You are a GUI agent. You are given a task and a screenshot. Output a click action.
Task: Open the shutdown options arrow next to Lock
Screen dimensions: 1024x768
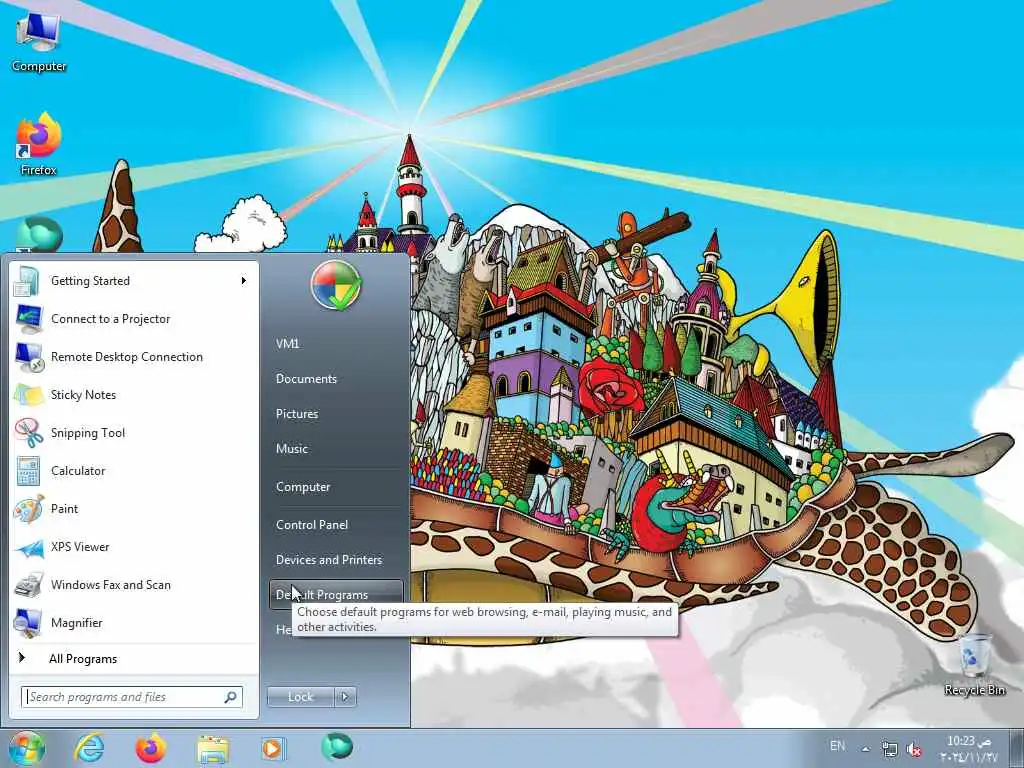click(345, 697)
